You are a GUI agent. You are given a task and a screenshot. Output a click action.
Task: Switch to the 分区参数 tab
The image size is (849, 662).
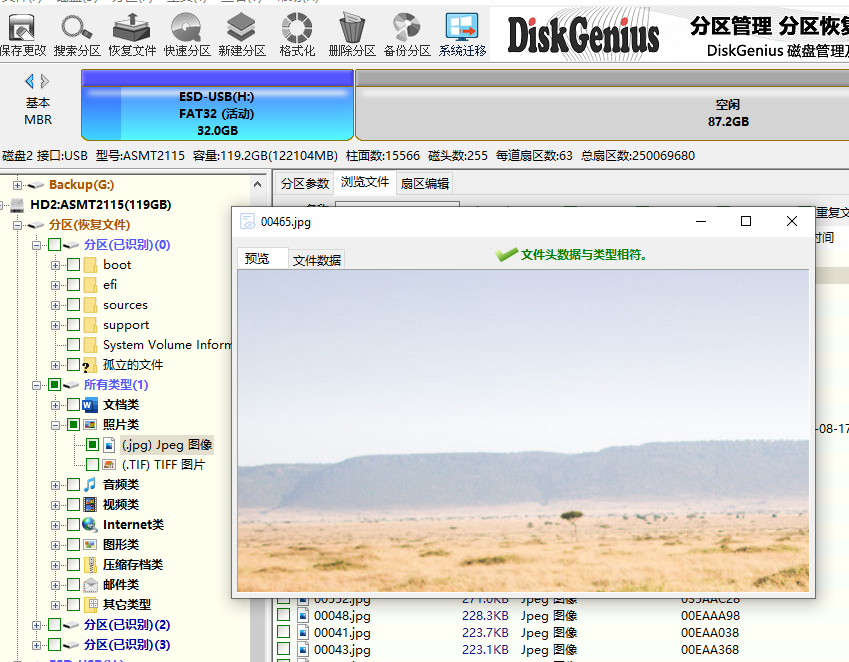tap(304, 183)
